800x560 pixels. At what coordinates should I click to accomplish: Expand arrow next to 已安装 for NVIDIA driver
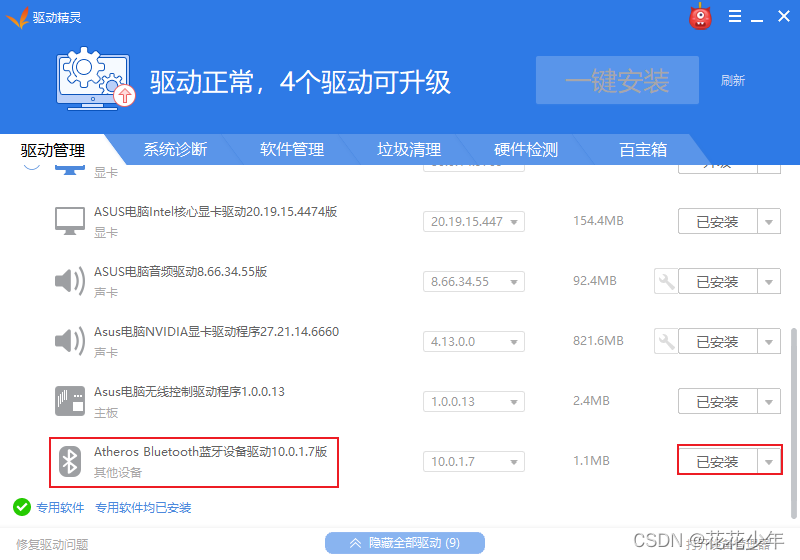tap(769, 342)
